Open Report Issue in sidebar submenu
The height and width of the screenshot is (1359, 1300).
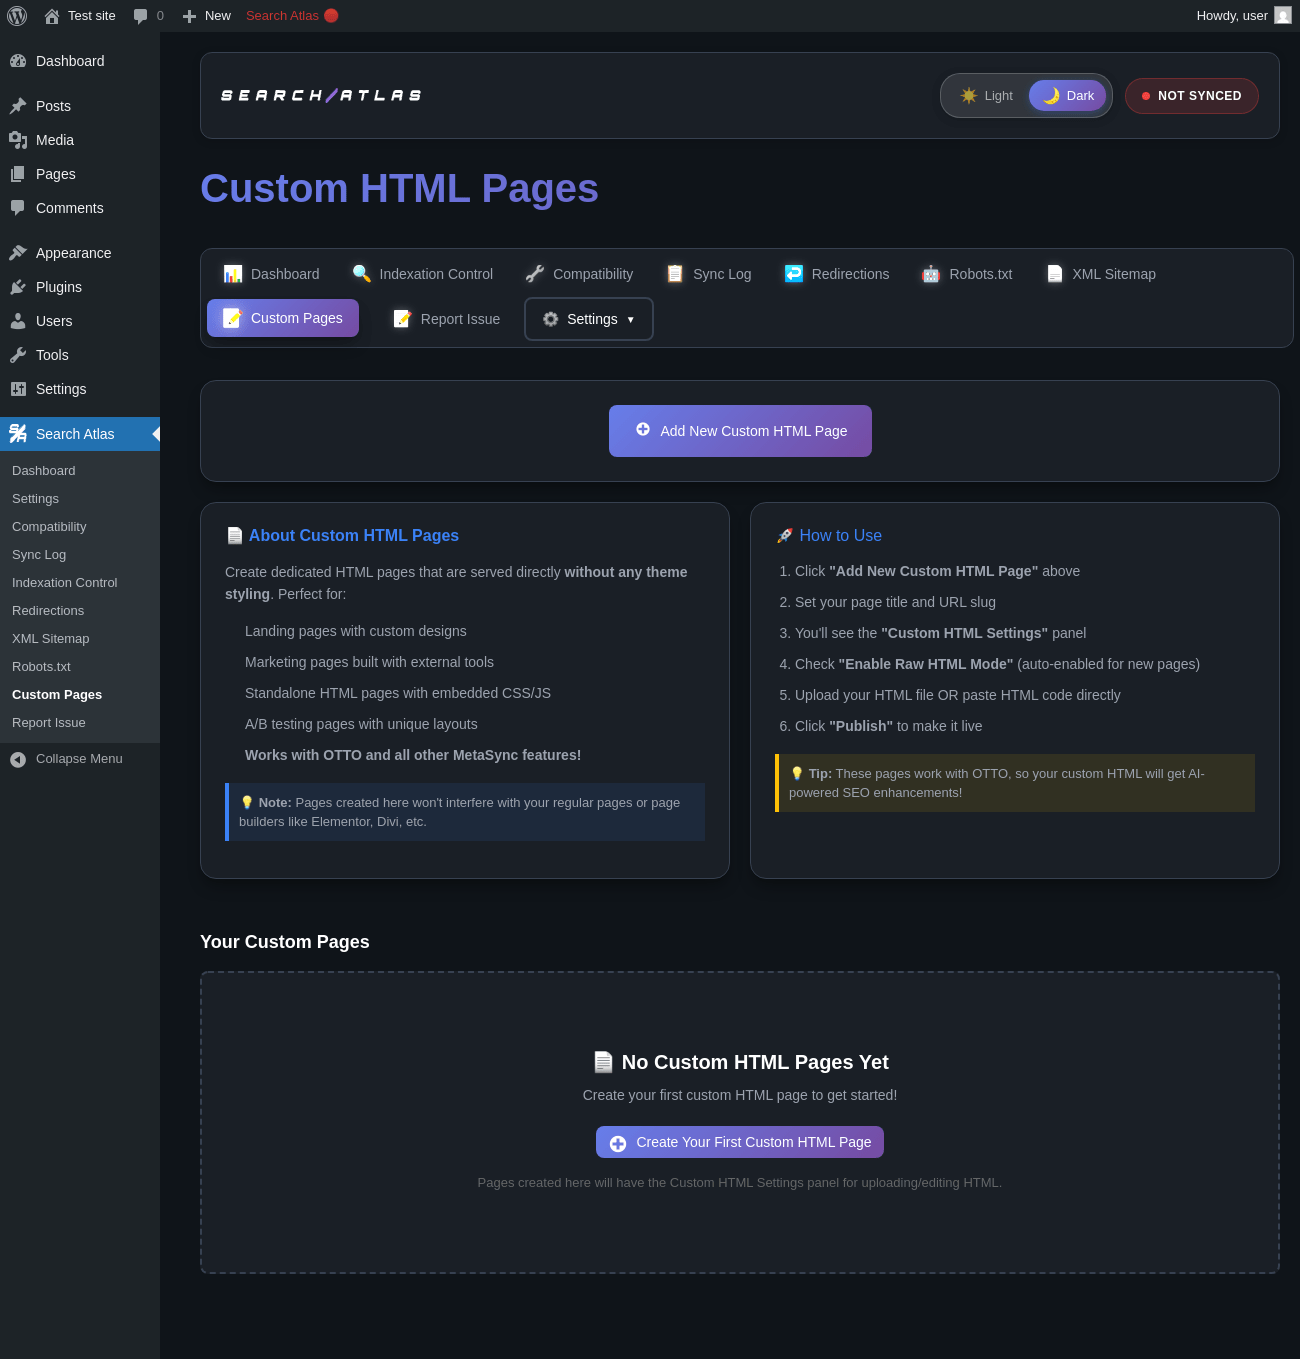[x=49, y=723]
